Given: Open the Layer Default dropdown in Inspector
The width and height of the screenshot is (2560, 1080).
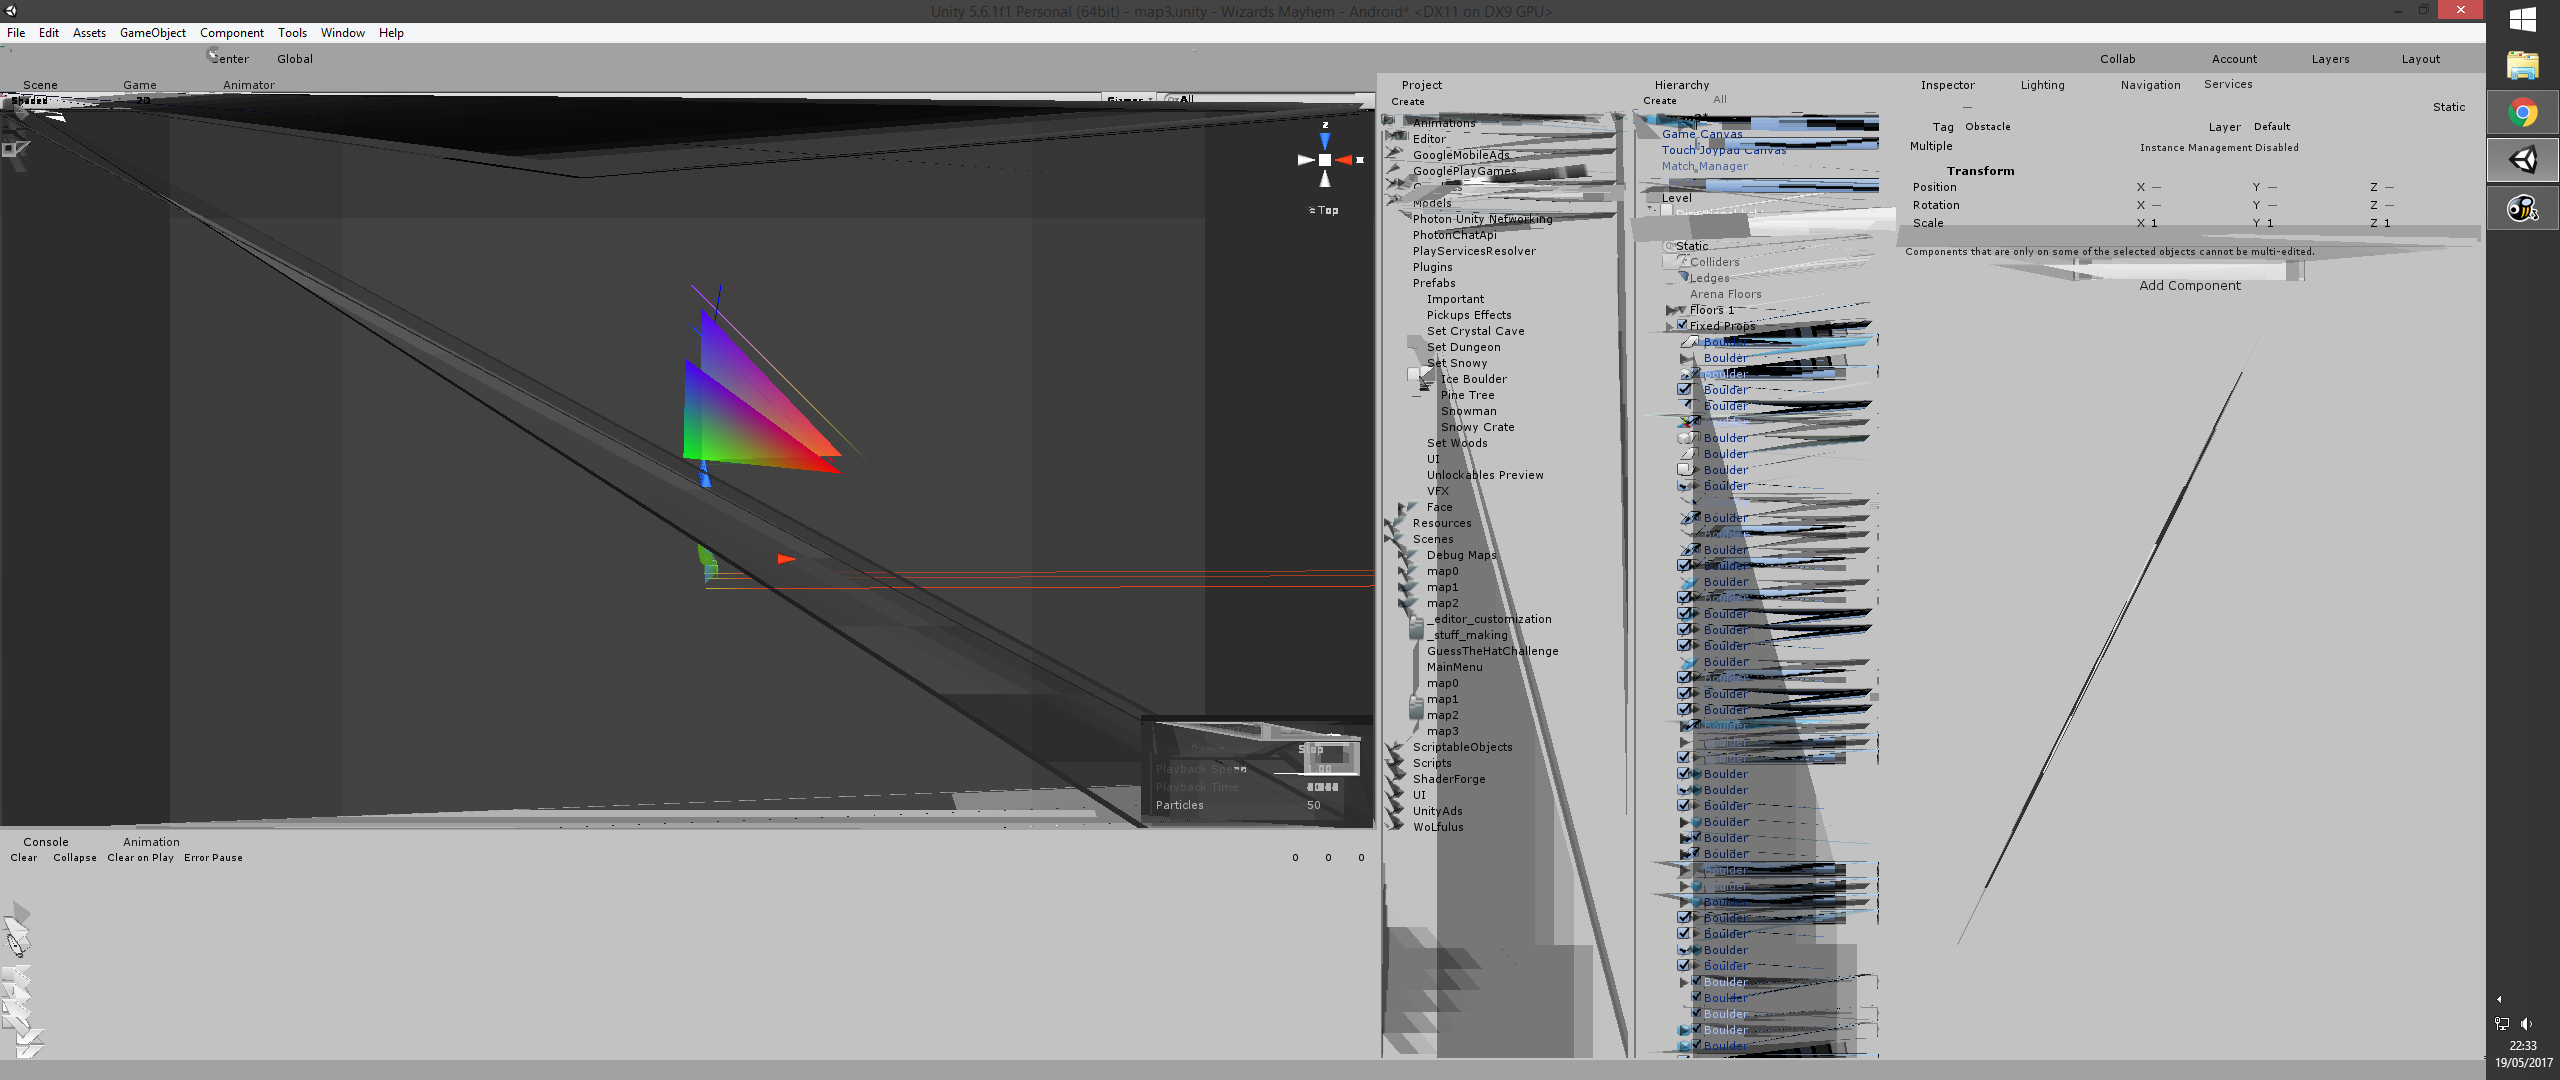Looking at the screenshot, I should 2272,127.
